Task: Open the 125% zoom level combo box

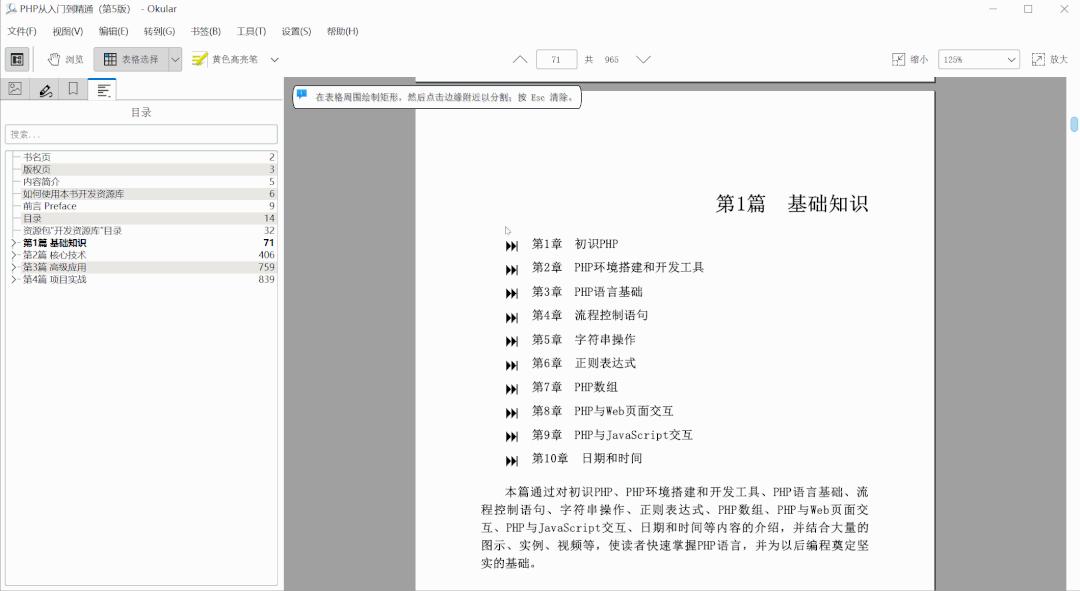Action: click(978, 60)
